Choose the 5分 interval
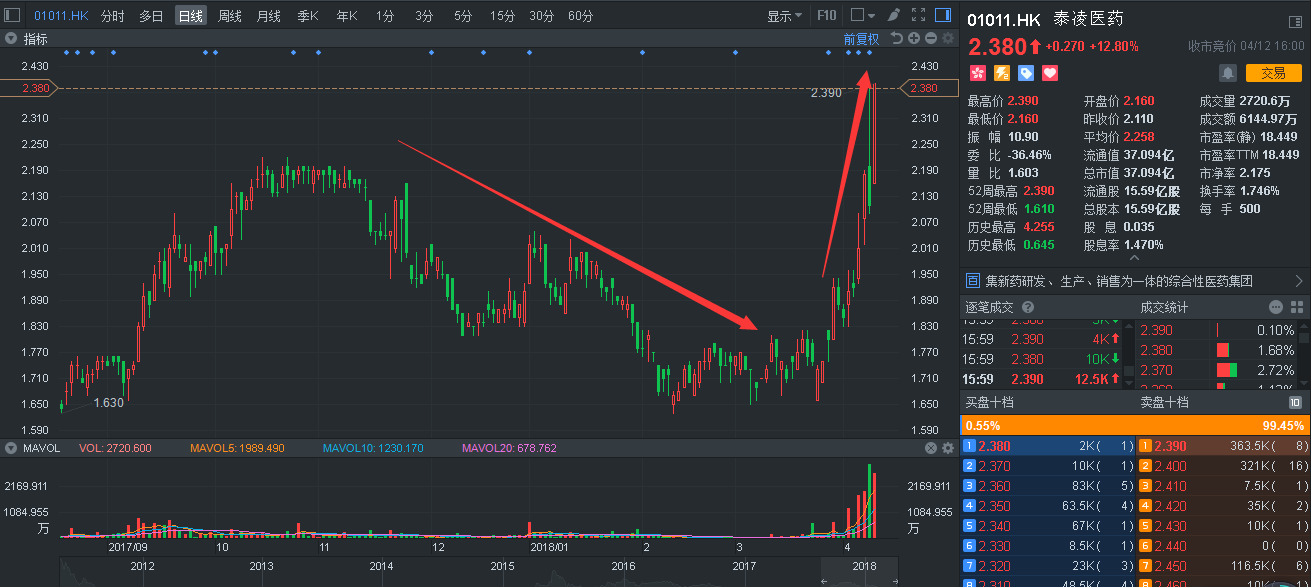The width and height of the screenshot is (1311, 587). coord(463,16)
